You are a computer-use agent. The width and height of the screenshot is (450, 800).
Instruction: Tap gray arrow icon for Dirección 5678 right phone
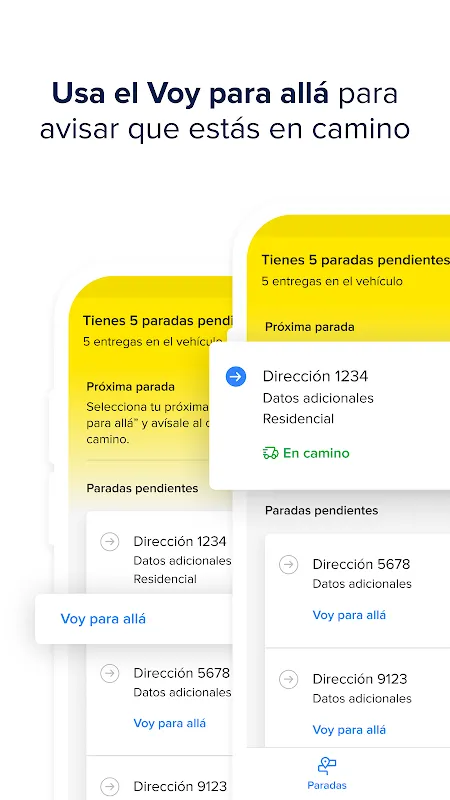click(289, 565)
